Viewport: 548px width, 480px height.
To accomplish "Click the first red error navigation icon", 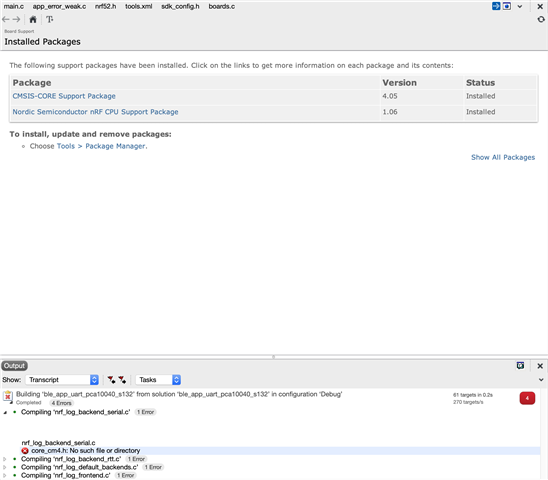I will (x=111, y=380).
